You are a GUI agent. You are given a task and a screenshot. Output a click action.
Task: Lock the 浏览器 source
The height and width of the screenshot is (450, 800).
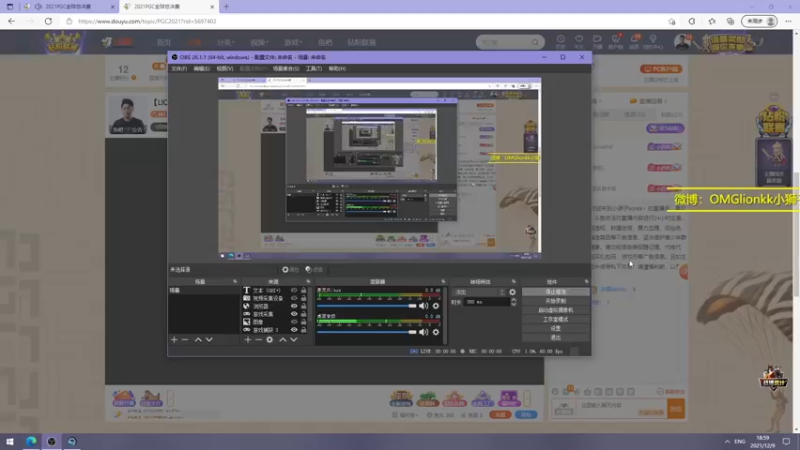pyautogui.click(x=304, y=306)
